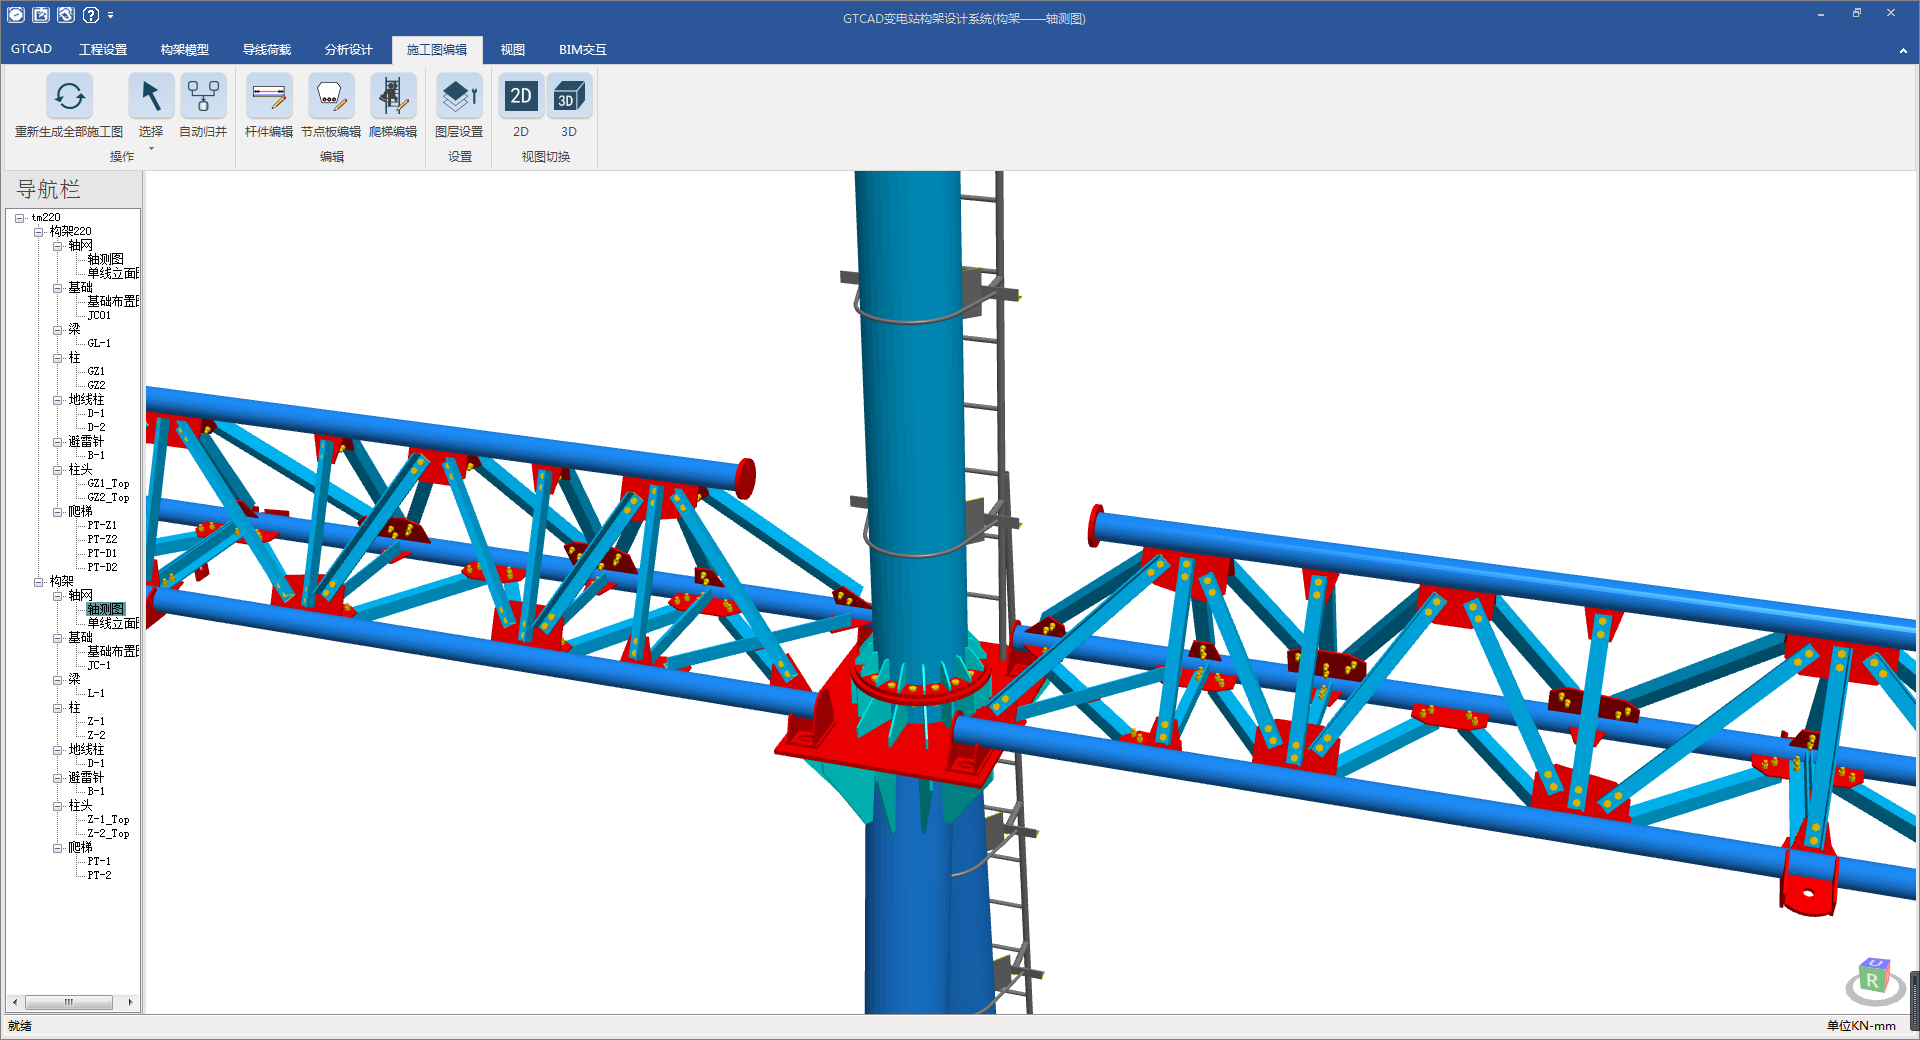
Task: Open the 分析设计 ribbon tab
Action: 348,50
